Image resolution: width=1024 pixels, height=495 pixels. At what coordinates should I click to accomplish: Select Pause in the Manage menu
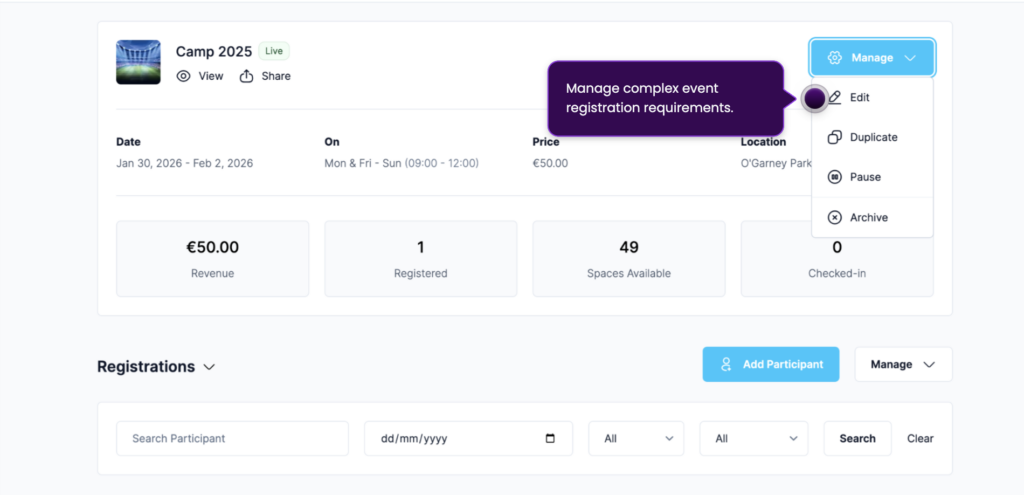point(872,177)
